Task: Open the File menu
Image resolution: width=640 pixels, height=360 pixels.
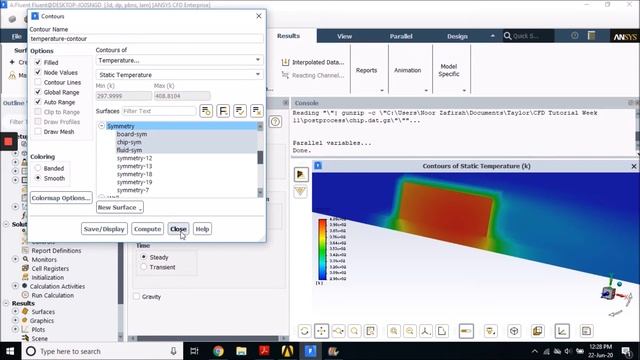Action: coord(17,37)
